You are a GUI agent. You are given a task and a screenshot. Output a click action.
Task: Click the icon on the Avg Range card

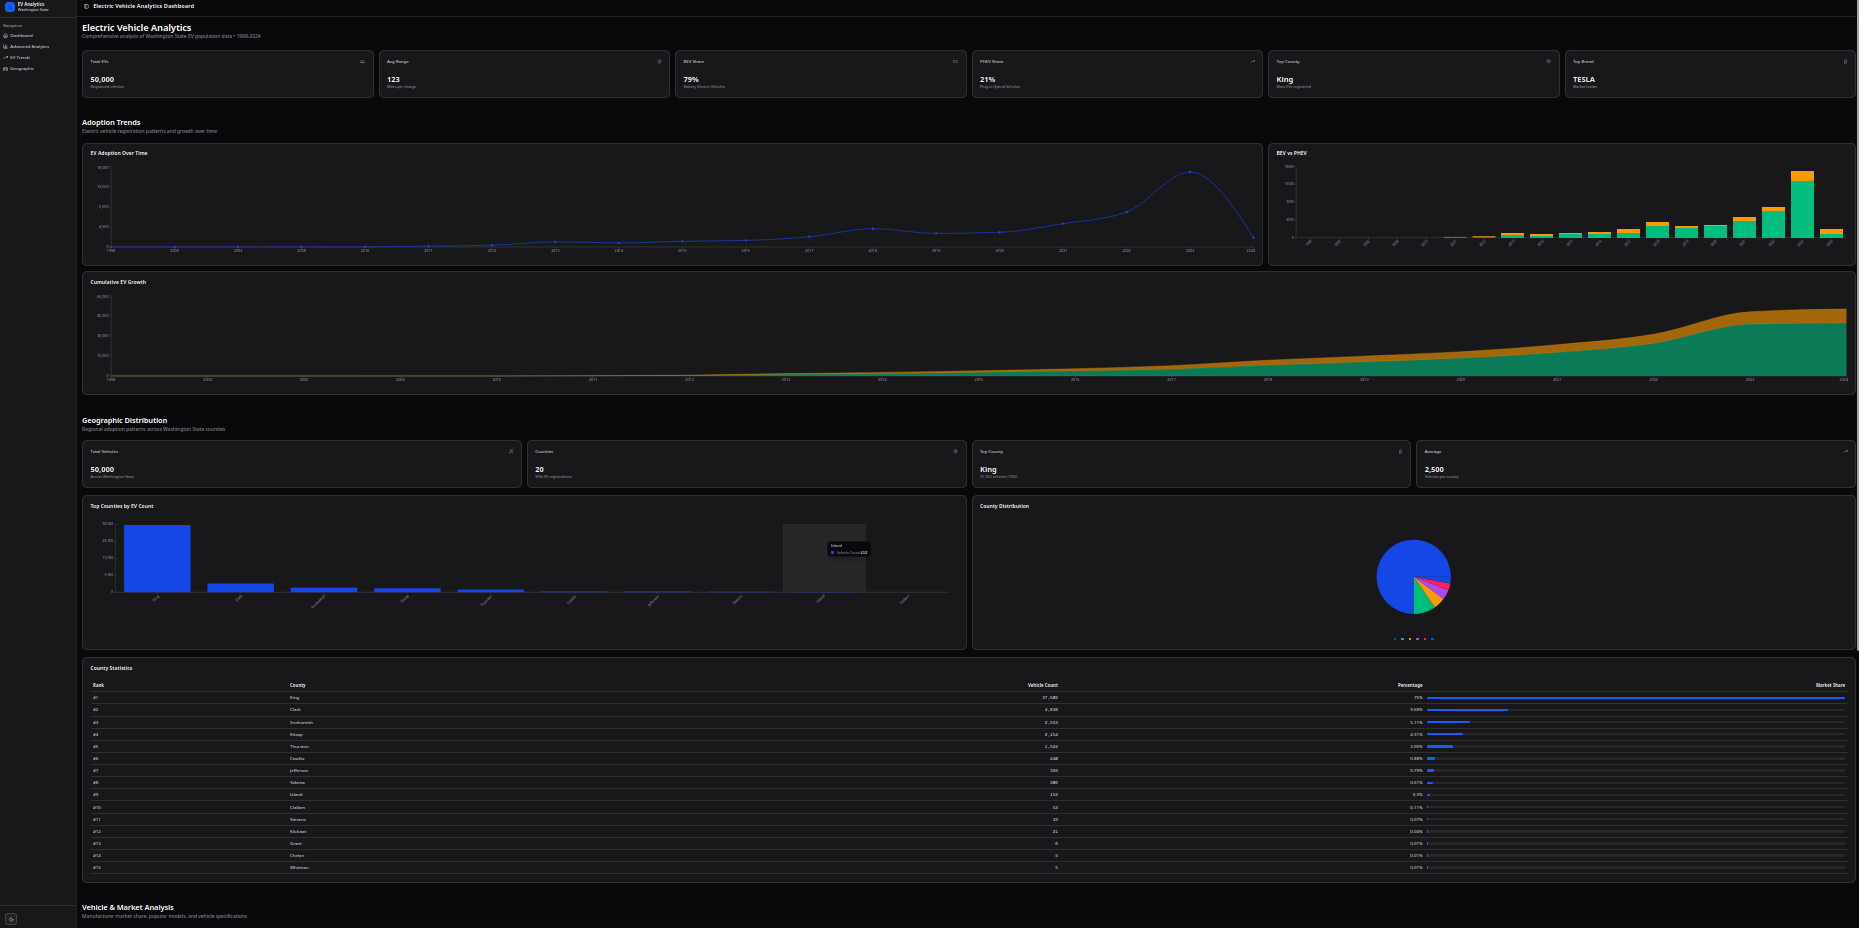659,61
